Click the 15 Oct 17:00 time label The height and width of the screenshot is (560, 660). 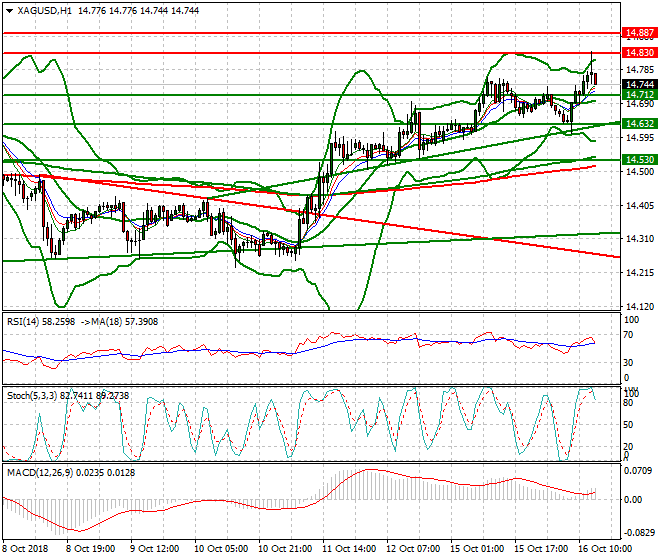click(x=541, y=549)
